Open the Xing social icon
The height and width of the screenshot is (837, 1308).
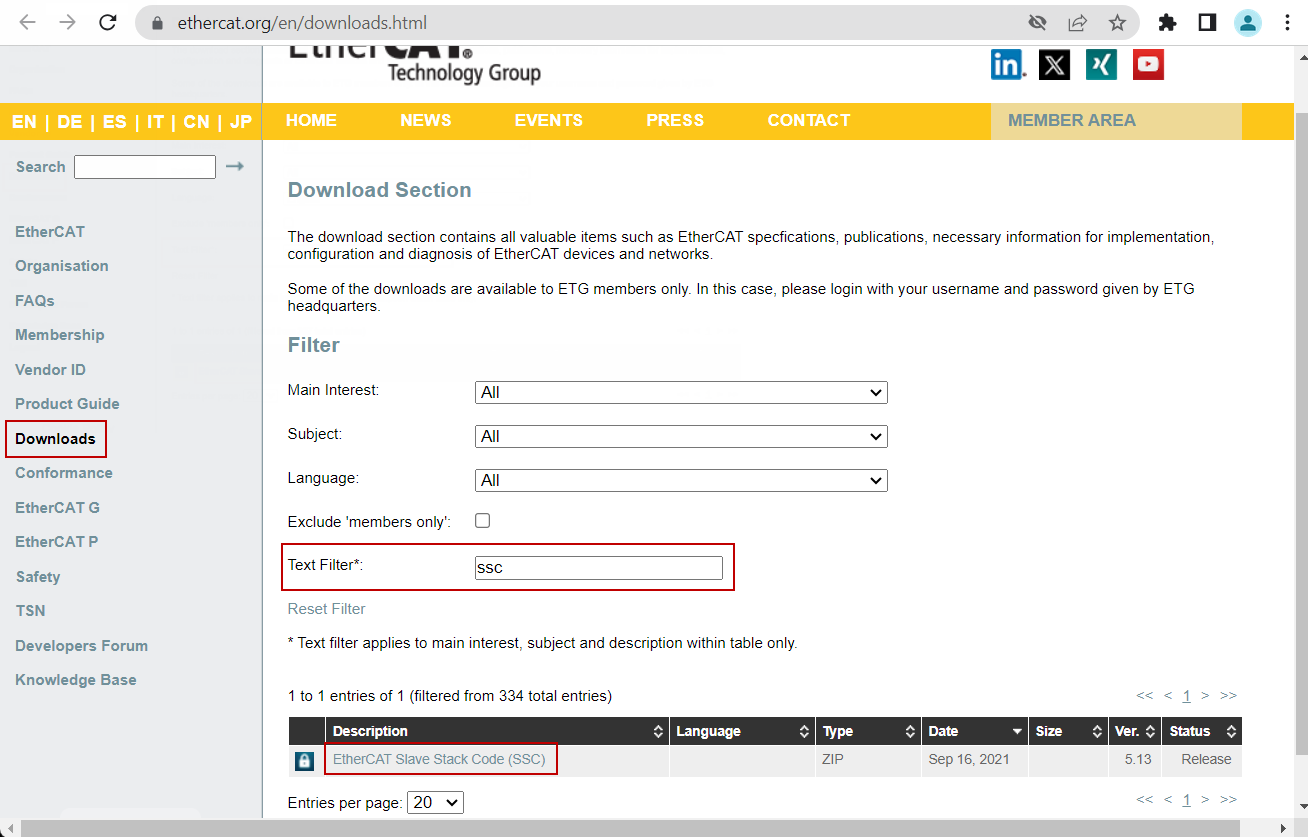point(1101,65)
